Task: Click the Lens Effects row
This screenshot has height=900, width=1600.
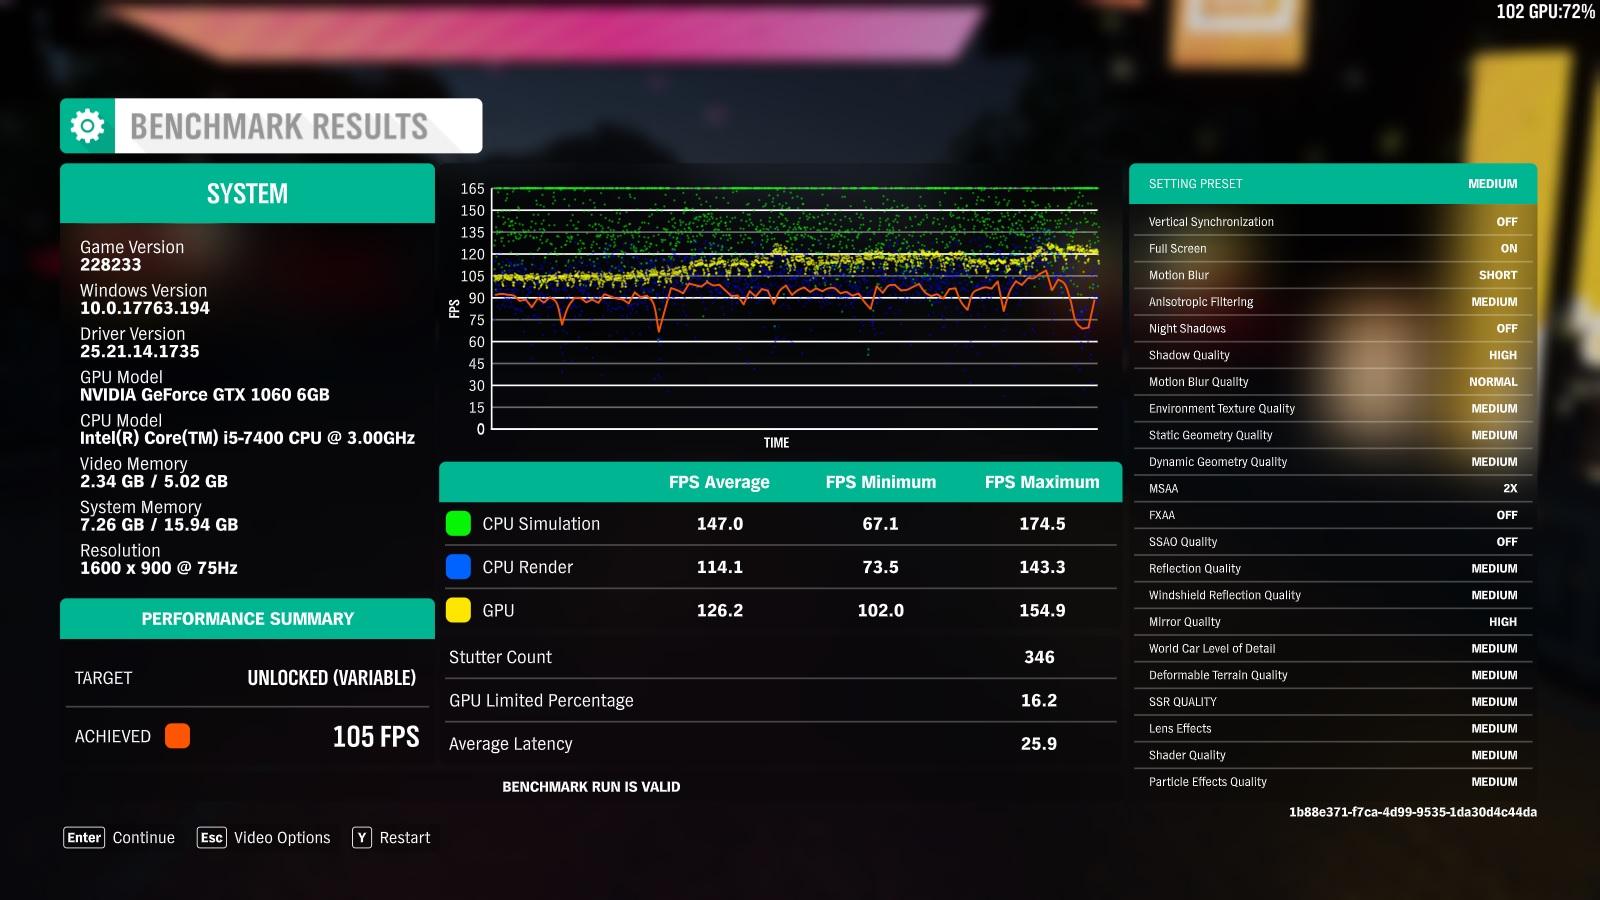Action: pos(1333,728)
